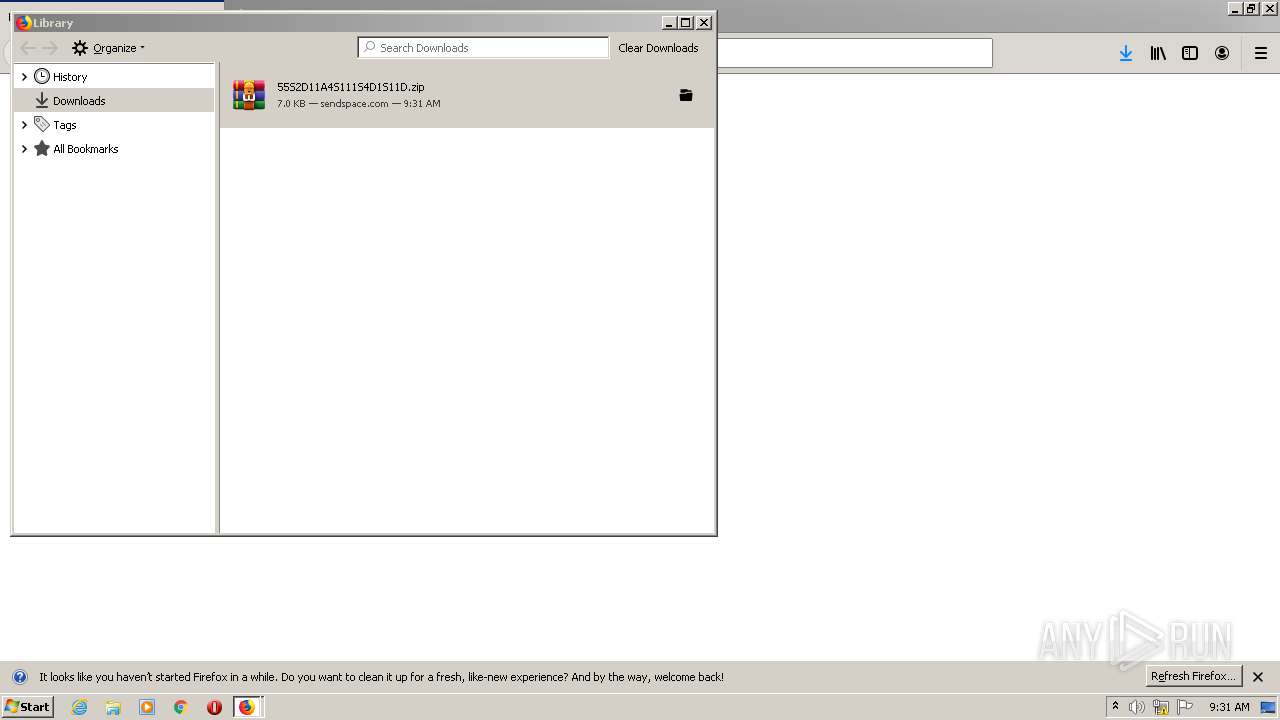Image resolution: width=1280 pixels, height=720 pixels.
Task: Open media player taskbar icon
Action: click(147, 707)
